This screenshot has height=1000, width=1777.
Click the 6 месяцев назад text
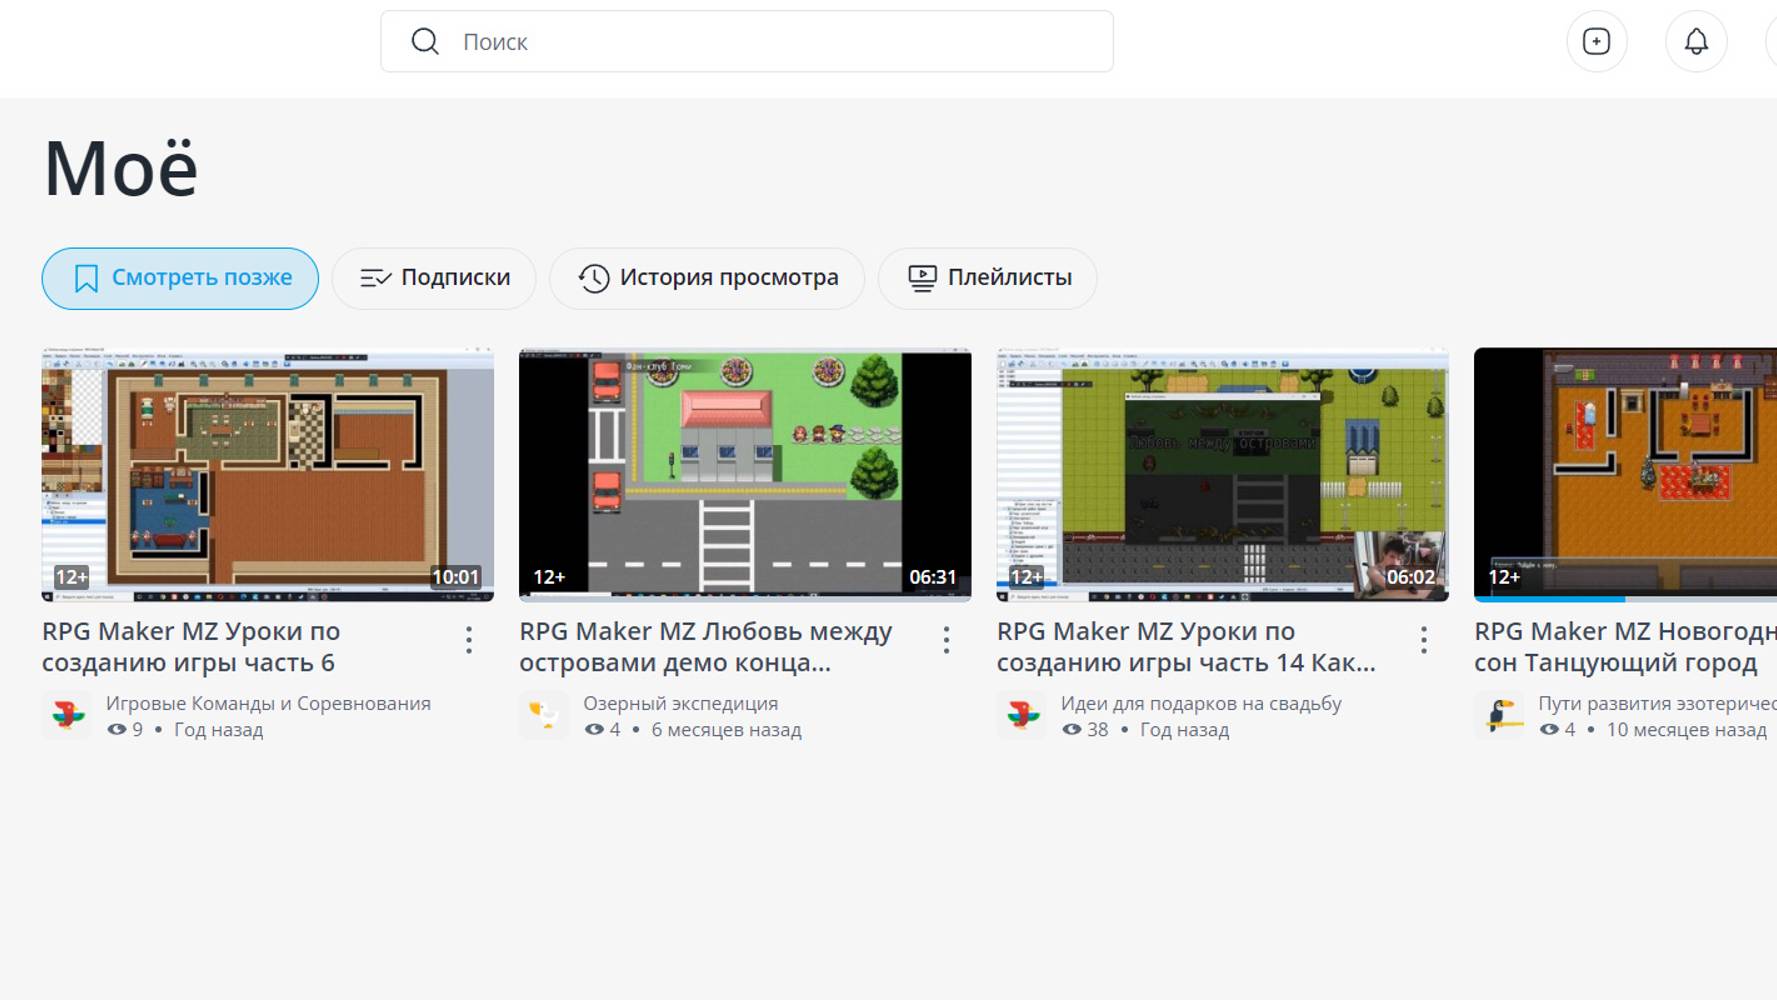point(727,730)
